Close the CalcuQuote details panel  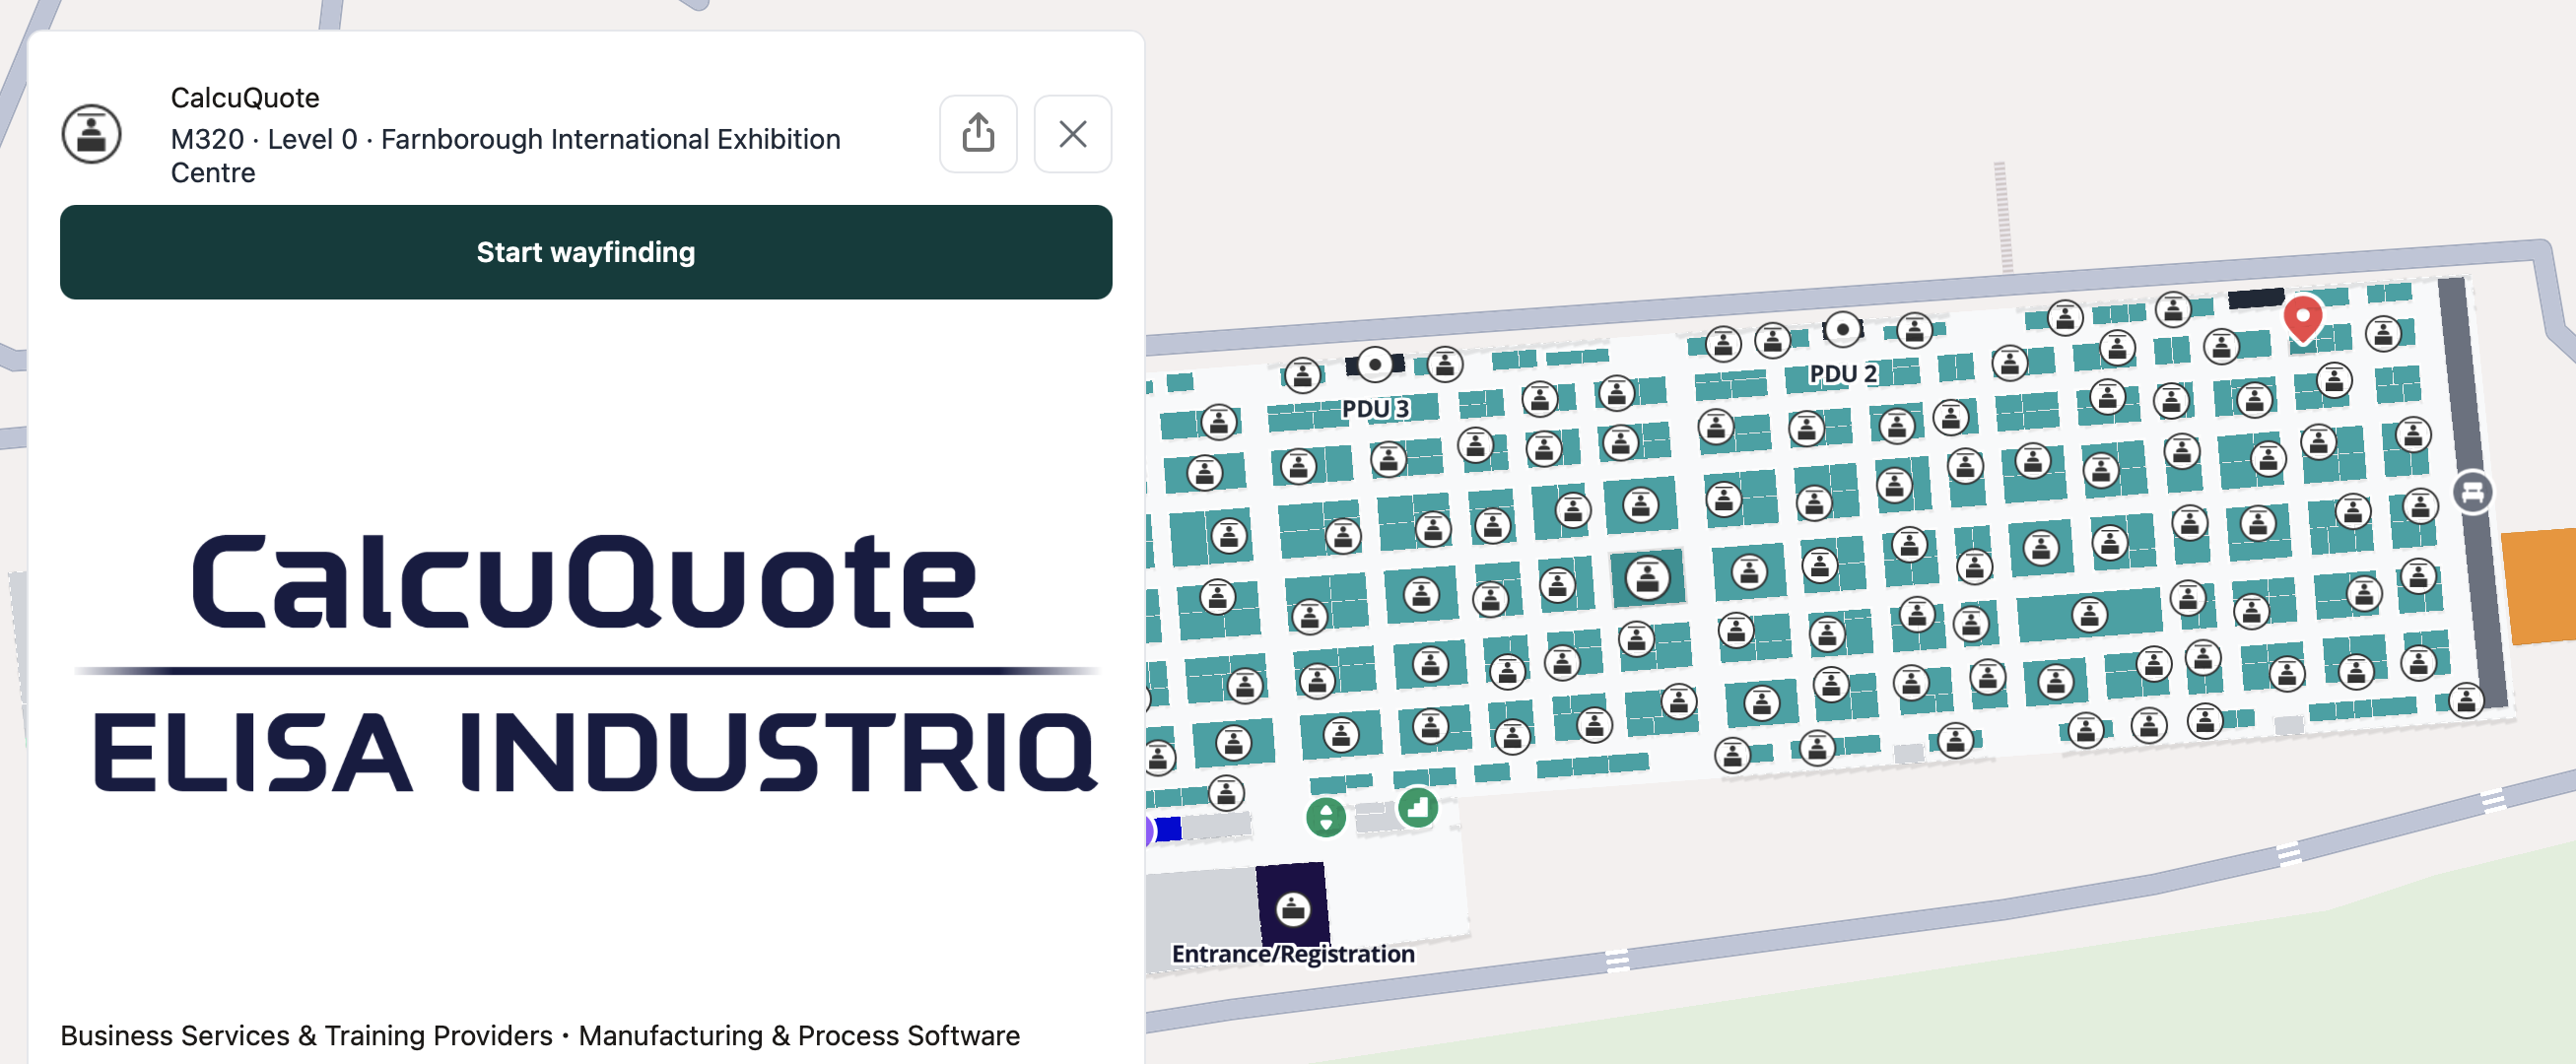click(1072, 133)
